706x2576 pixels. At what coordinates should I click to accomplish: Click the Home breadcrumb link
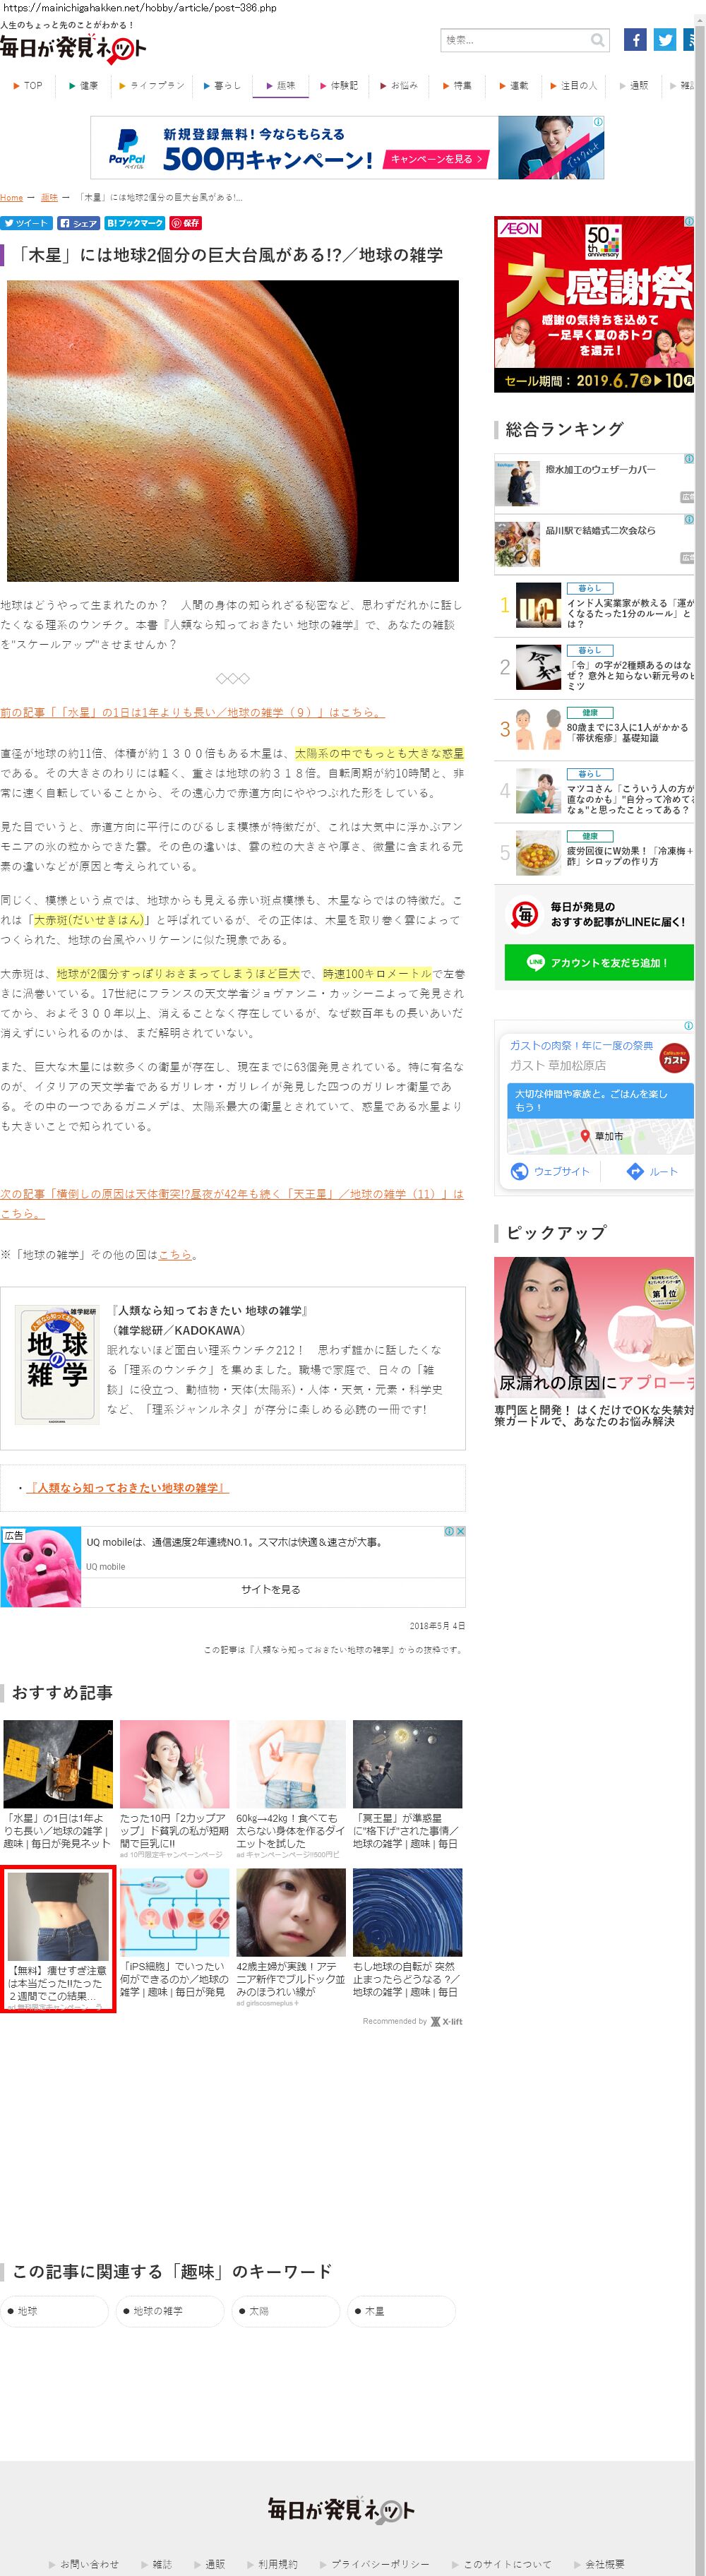(x=11, y=198)
